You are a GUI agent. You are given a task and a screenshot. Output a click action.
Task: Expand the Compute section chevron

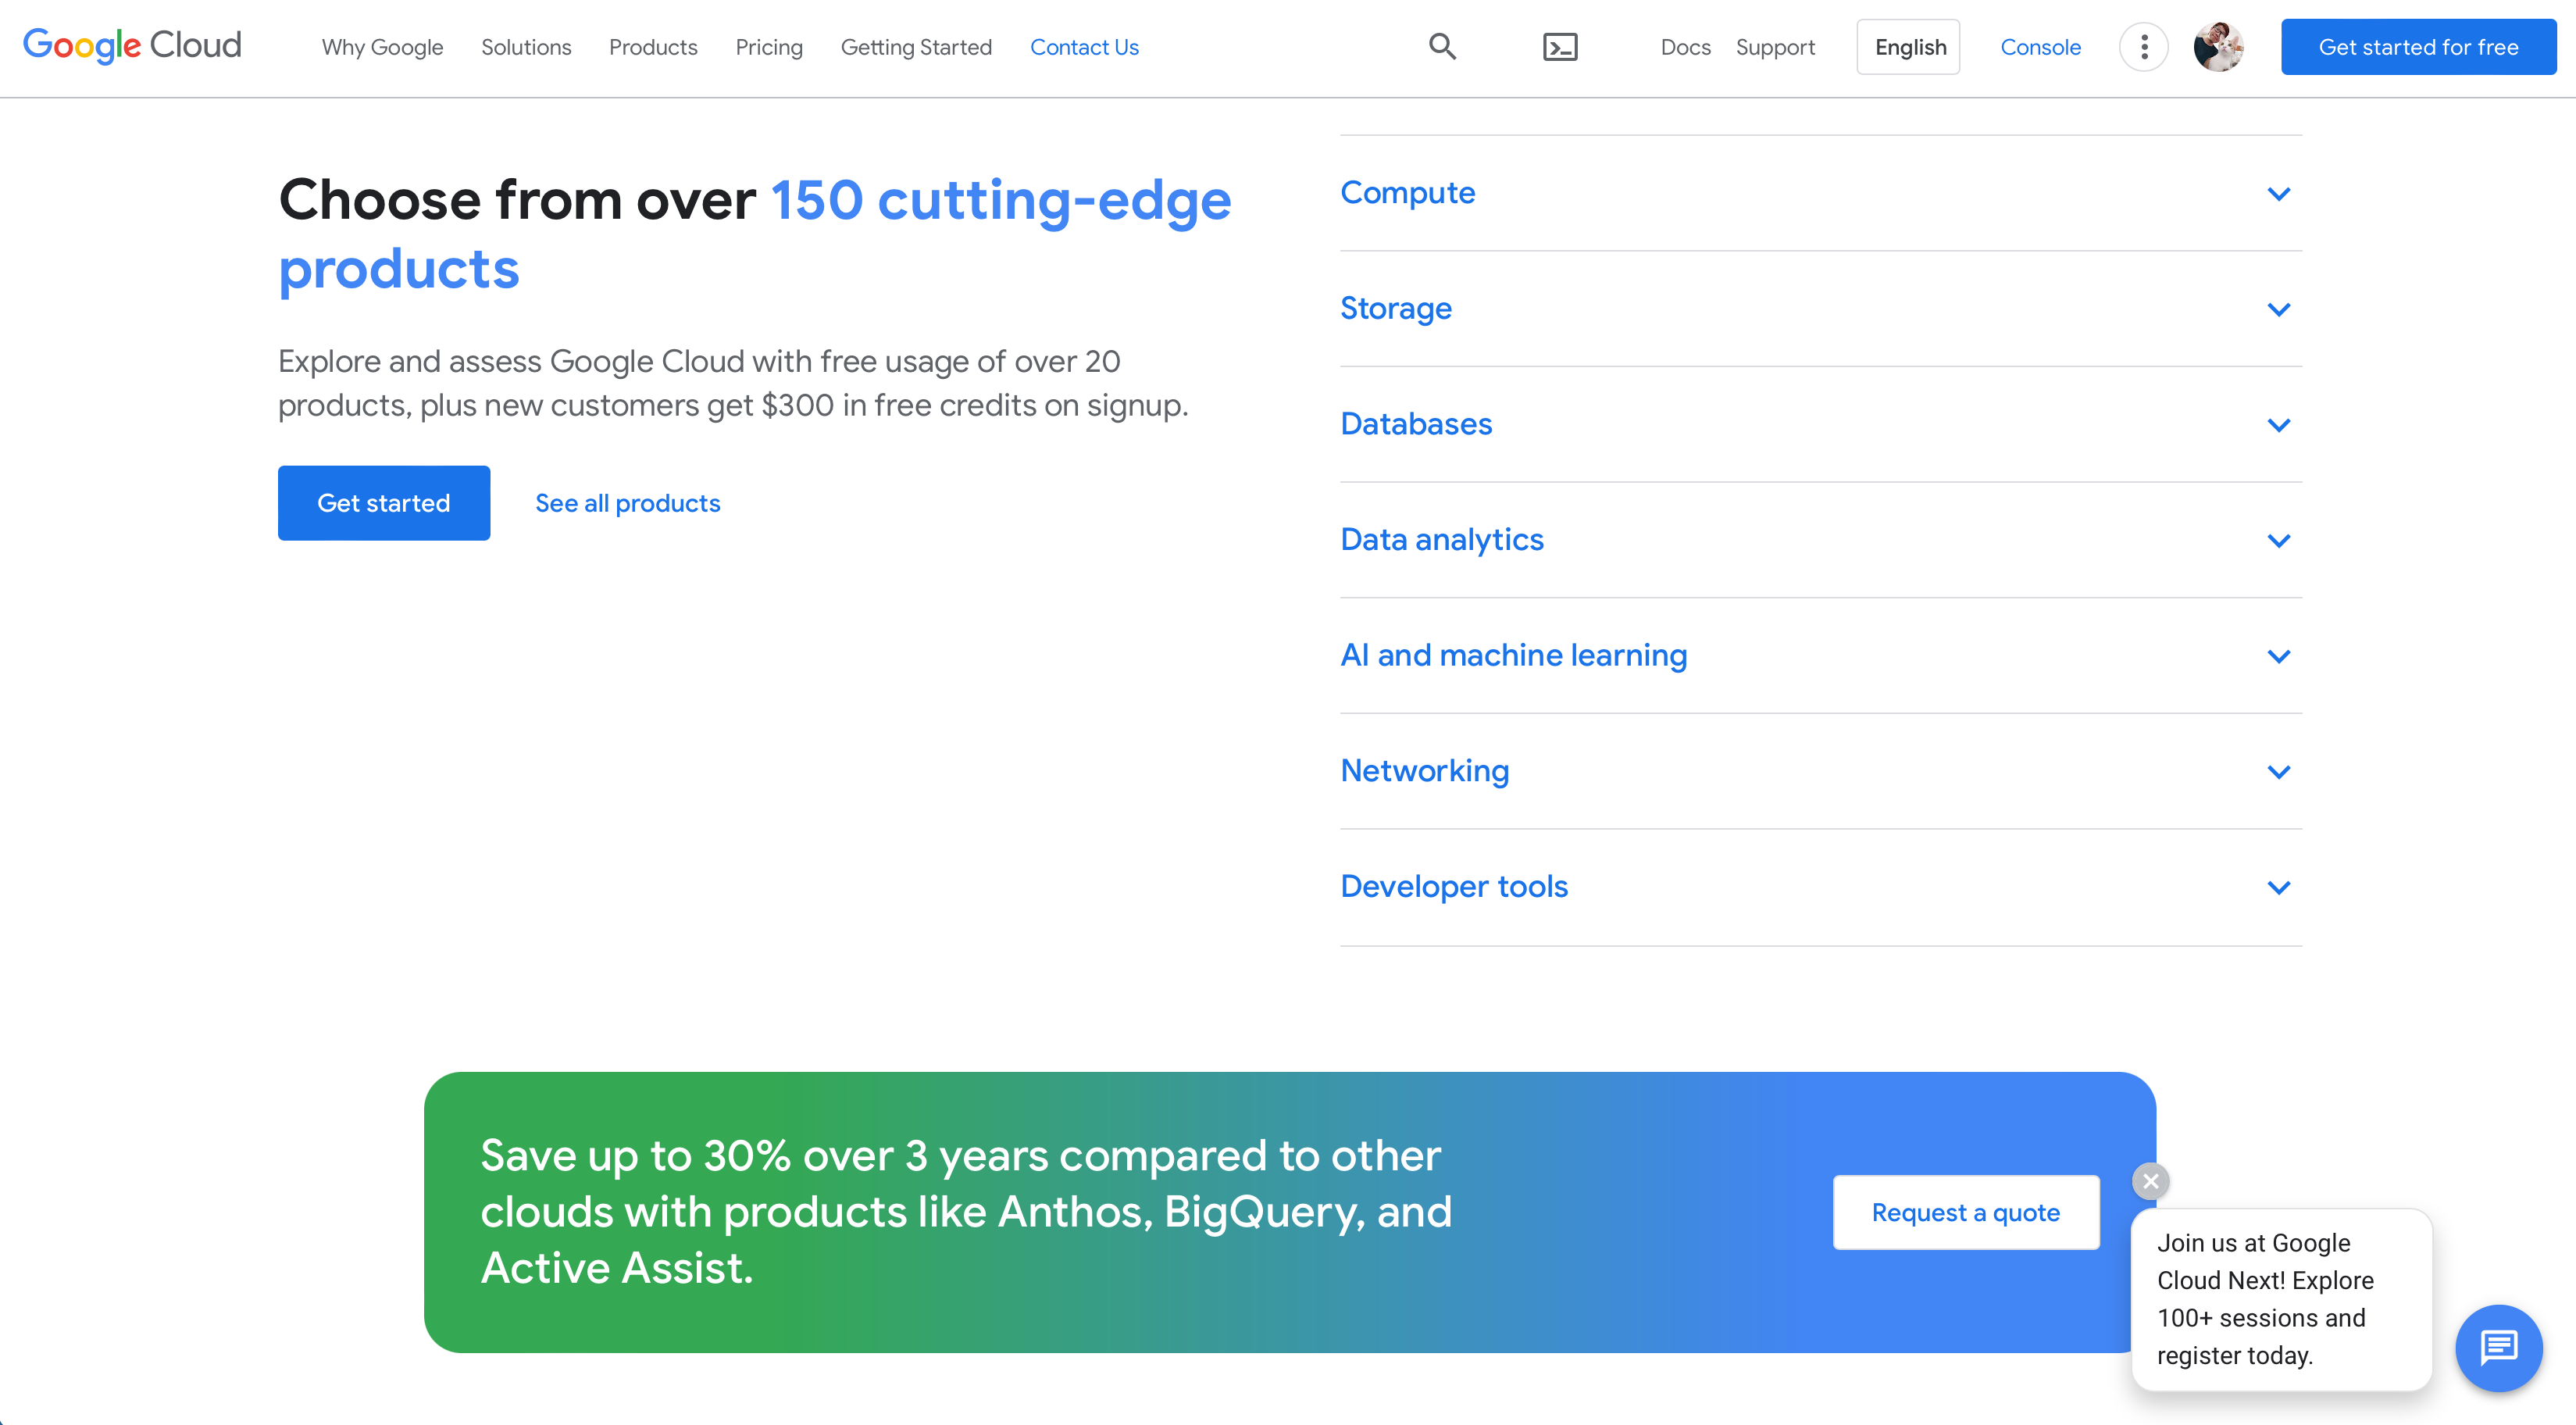click(2278, 194)
